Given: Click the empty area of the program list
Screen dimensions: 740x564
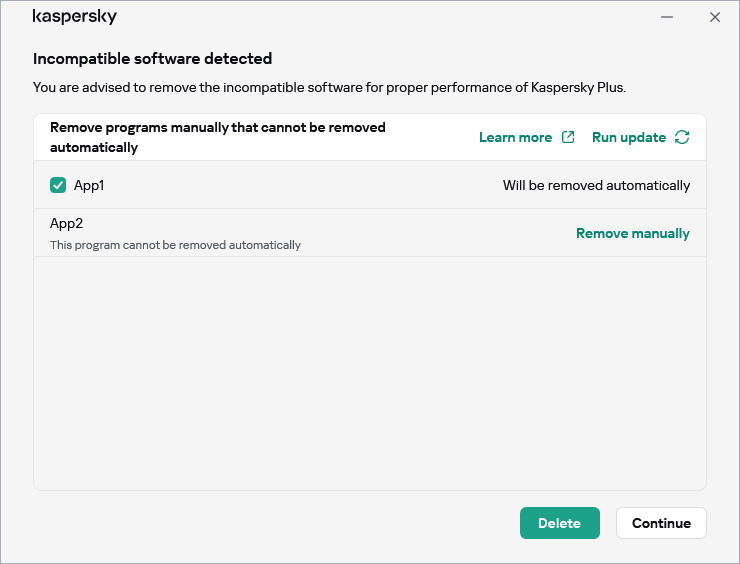Looking at the screenshot, I should (x=370, y=370).
